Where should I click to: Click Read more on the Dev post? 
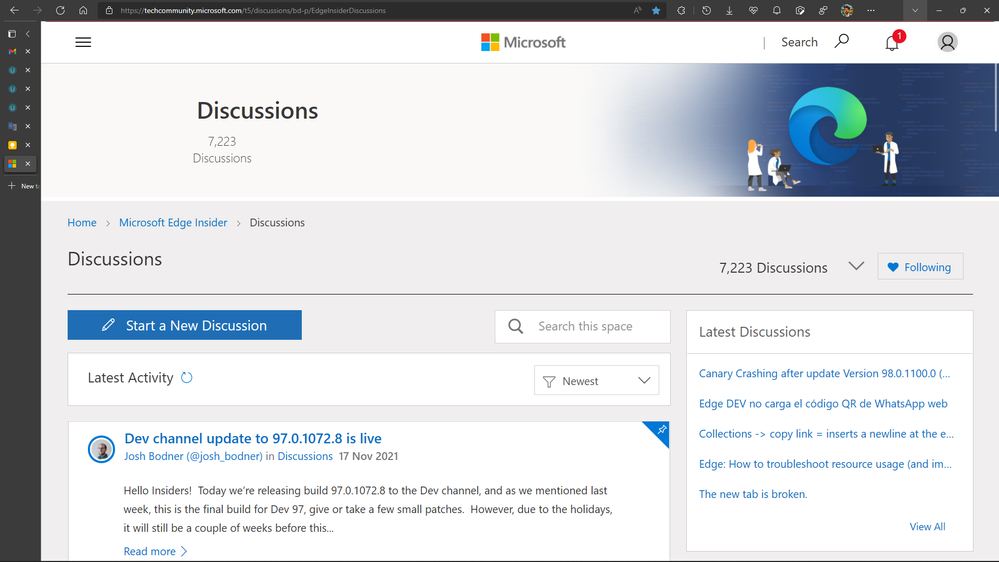[155, 551]
